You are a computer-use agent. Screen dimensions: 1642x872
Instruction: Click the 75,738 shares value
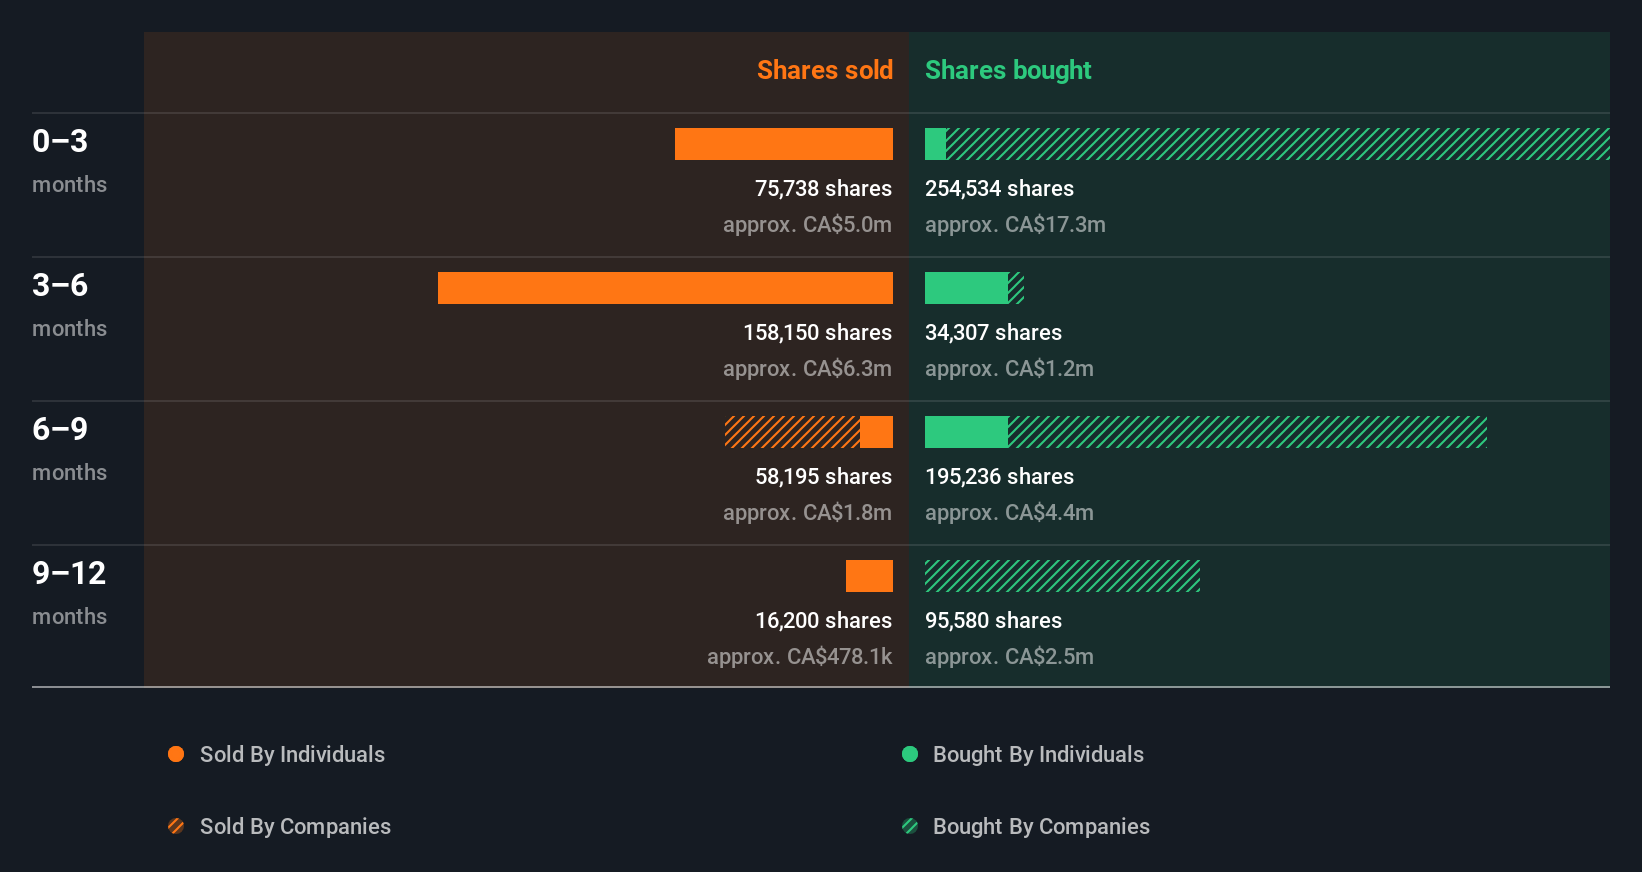point(823,188)
